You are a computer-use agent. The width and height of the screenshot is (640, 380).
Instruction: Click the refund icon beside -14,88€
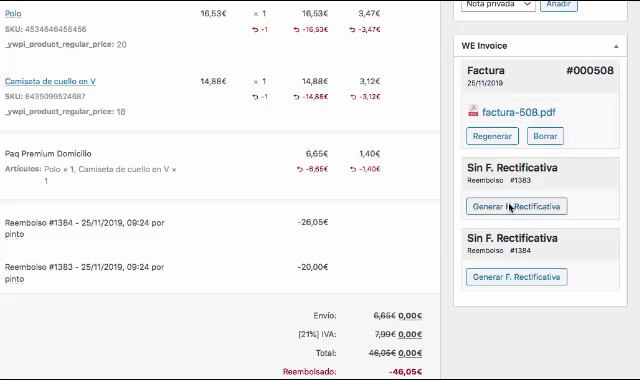(296, 97)
